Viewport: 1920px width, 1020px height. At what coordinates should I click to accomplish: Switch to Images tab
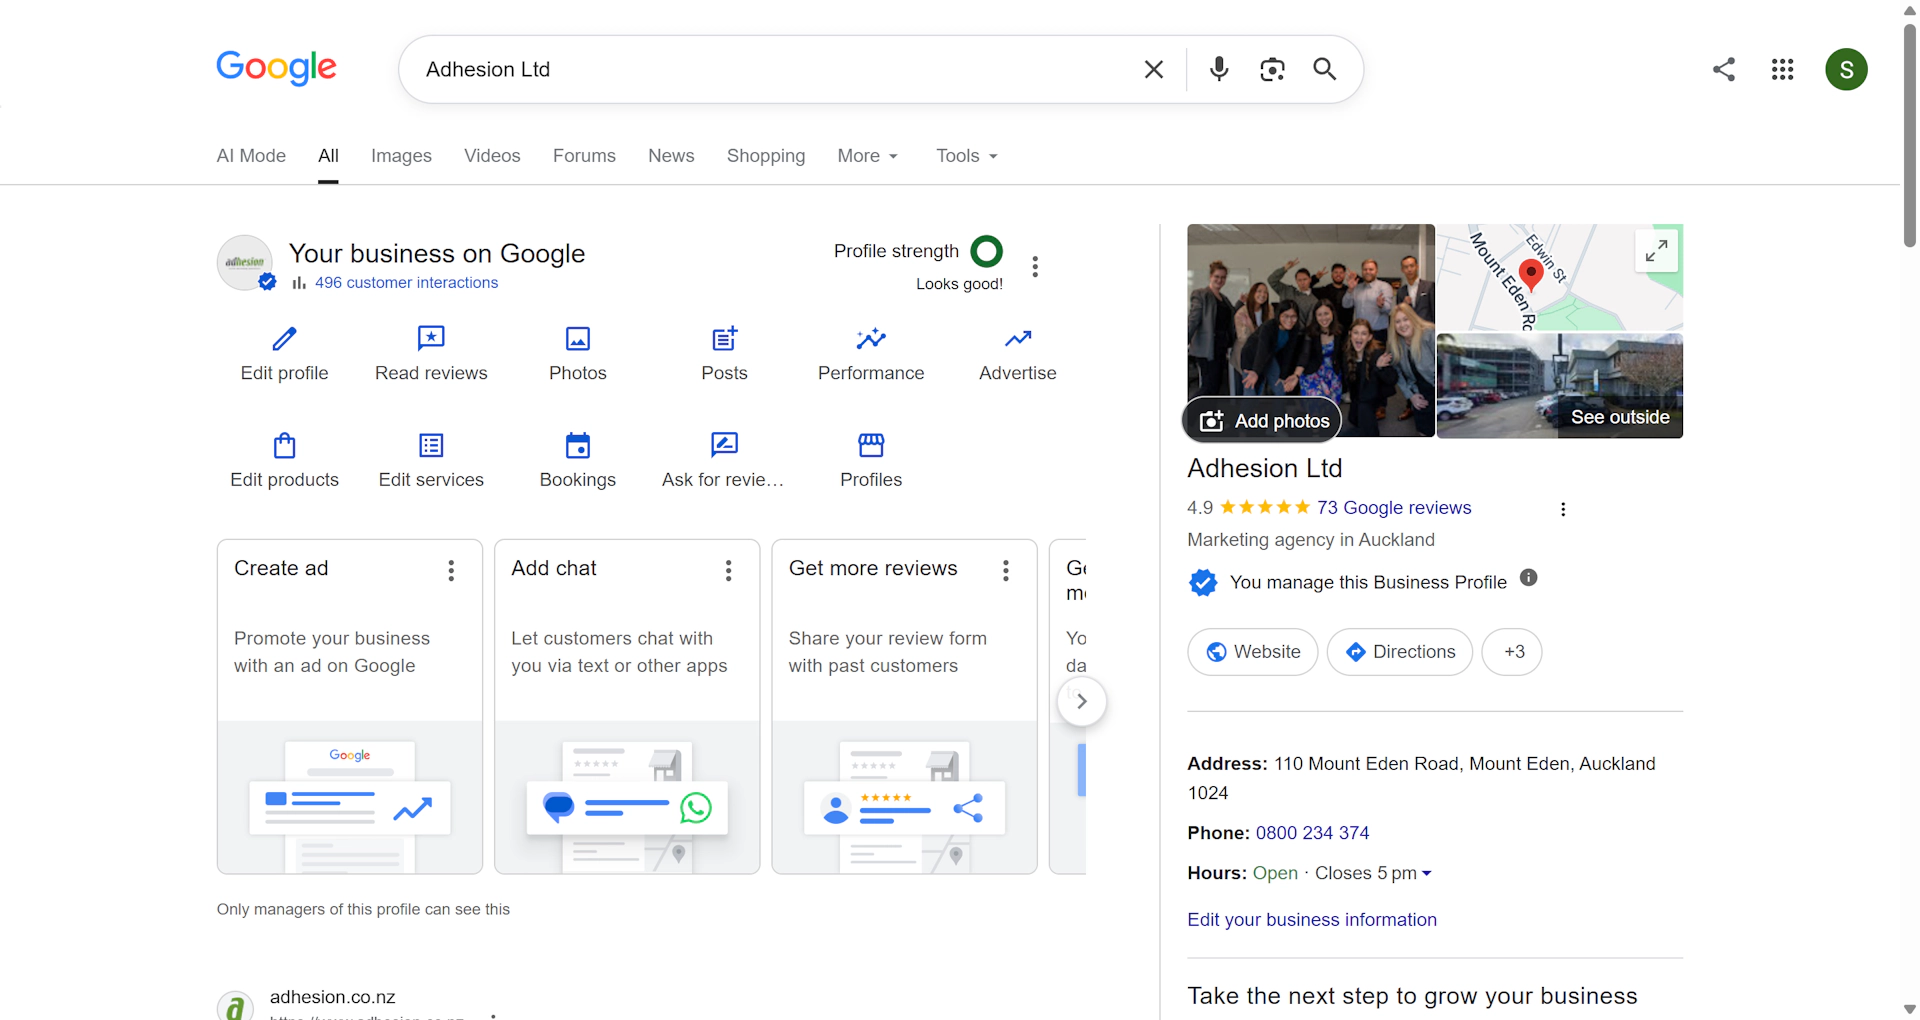tap(401, 156)
